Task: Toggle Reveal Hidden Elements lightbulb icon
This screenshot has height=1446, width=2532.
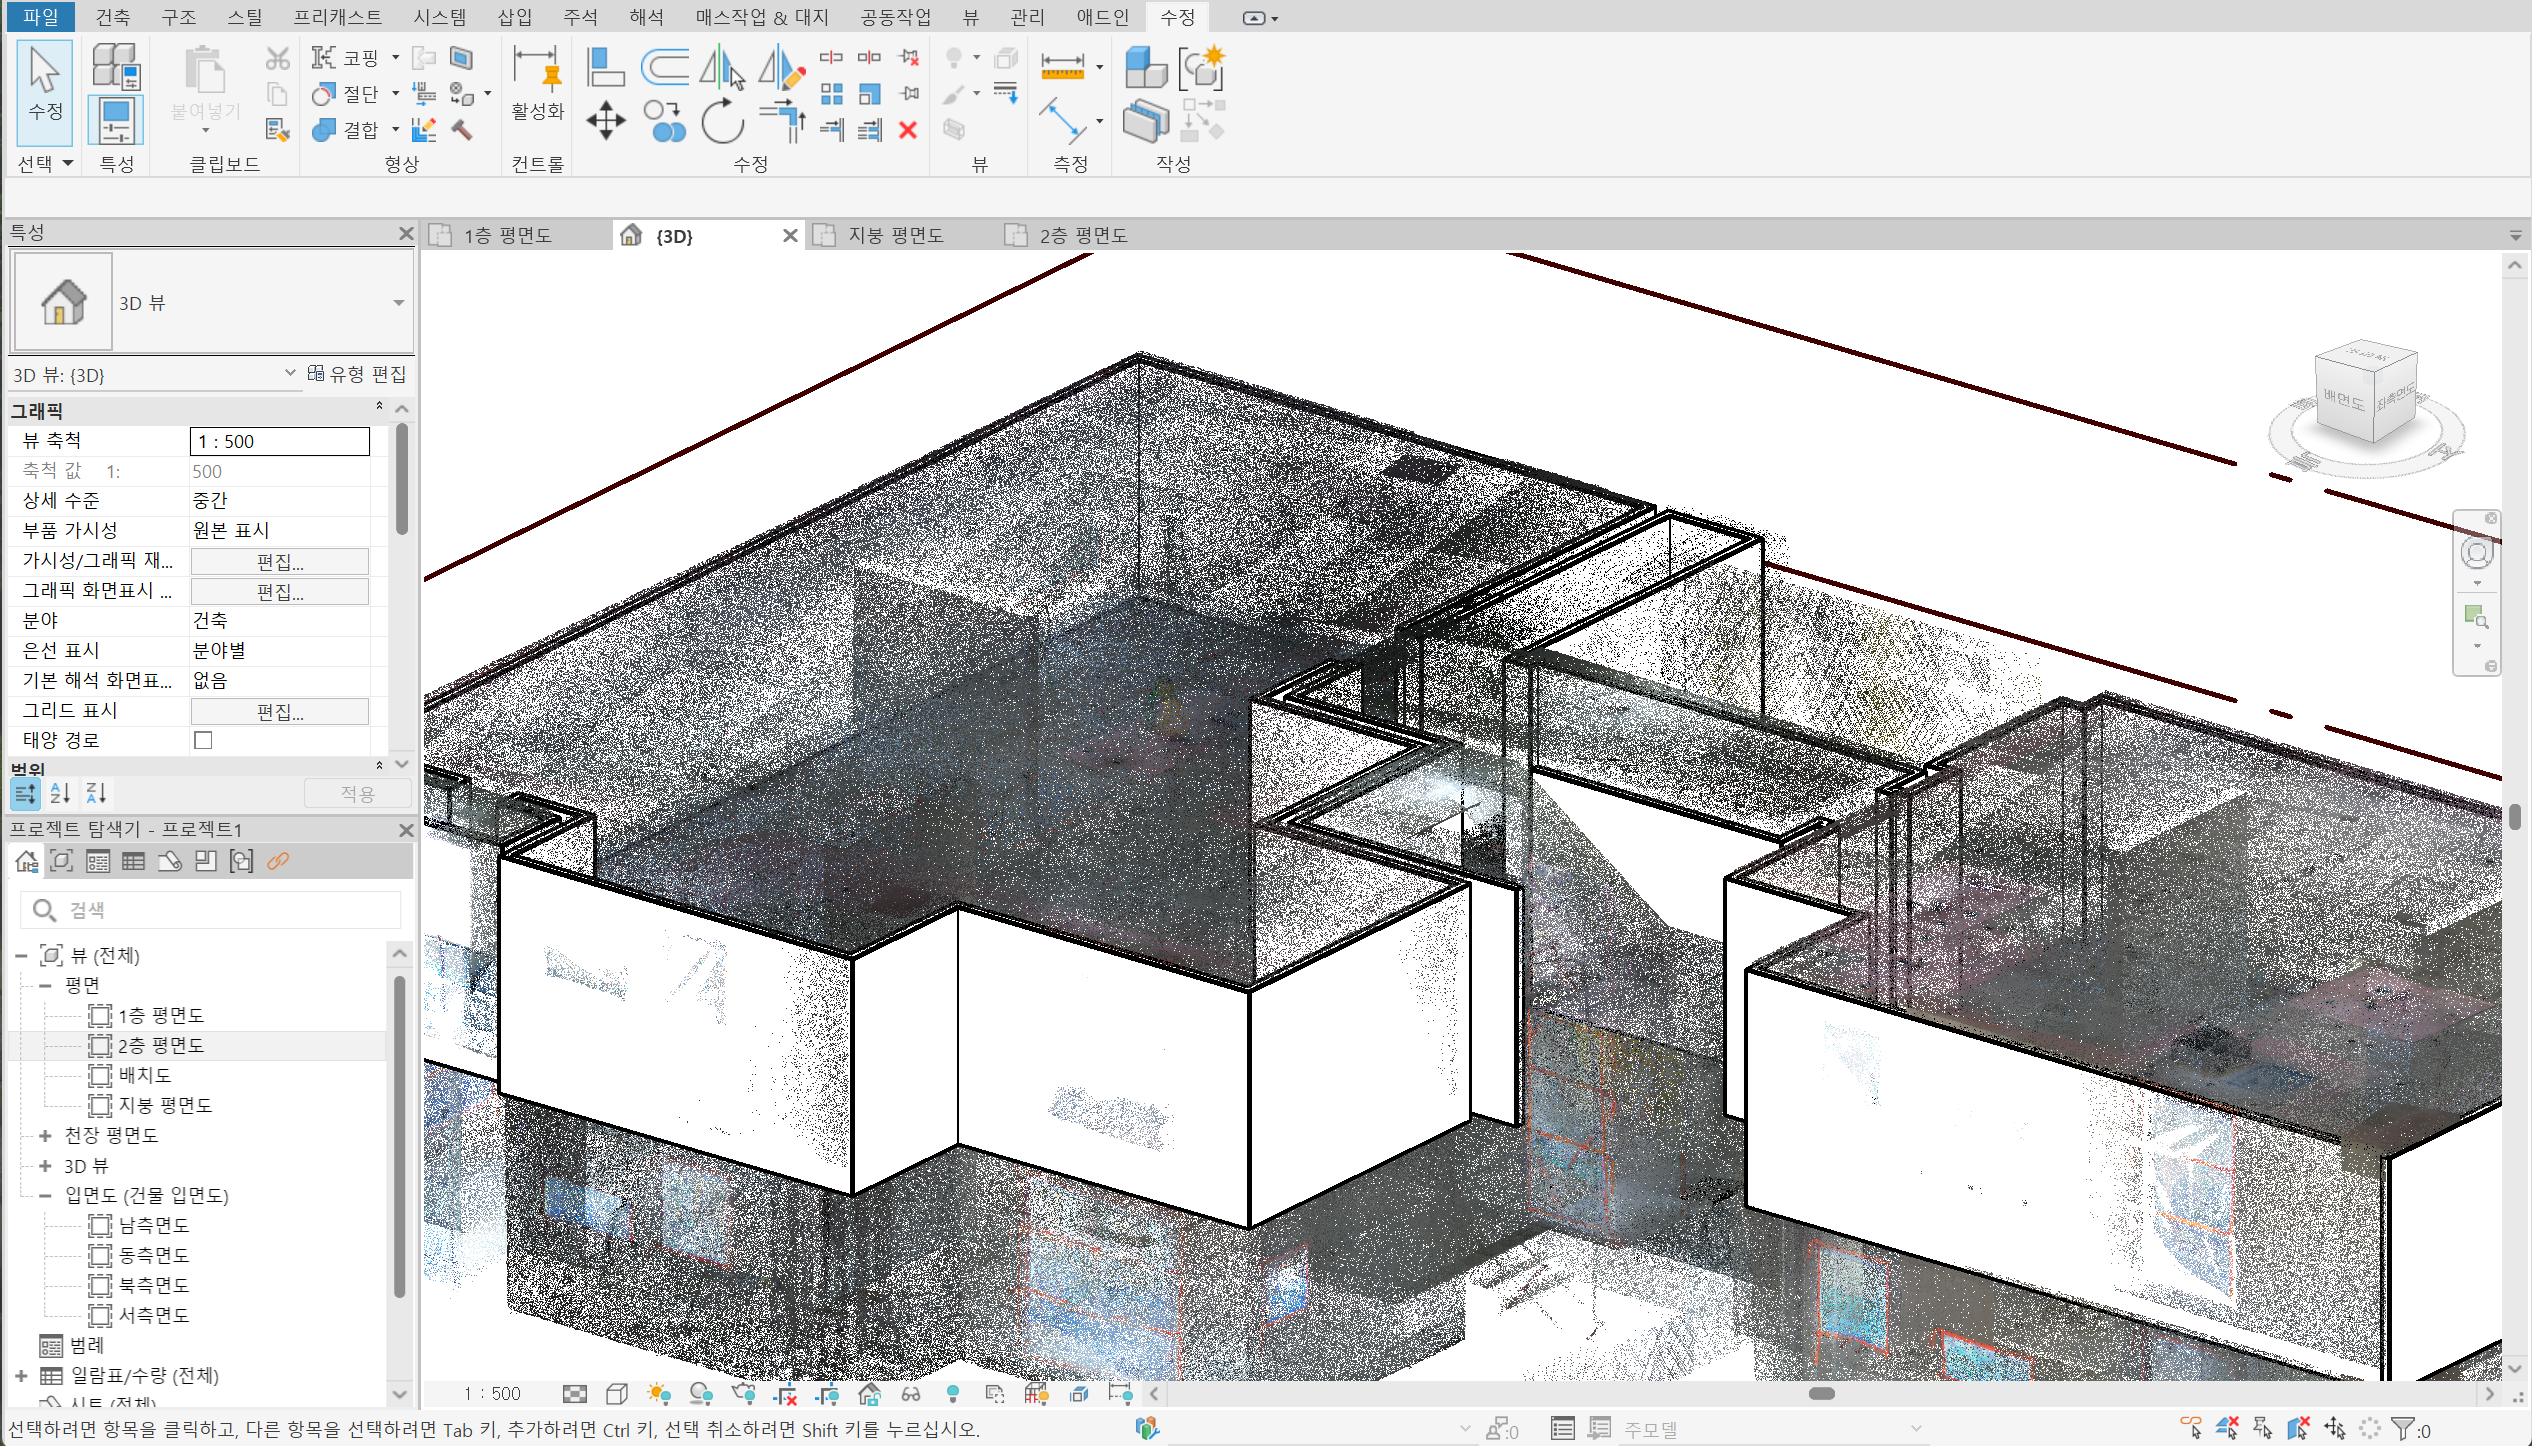Action: coord(952,1393)
